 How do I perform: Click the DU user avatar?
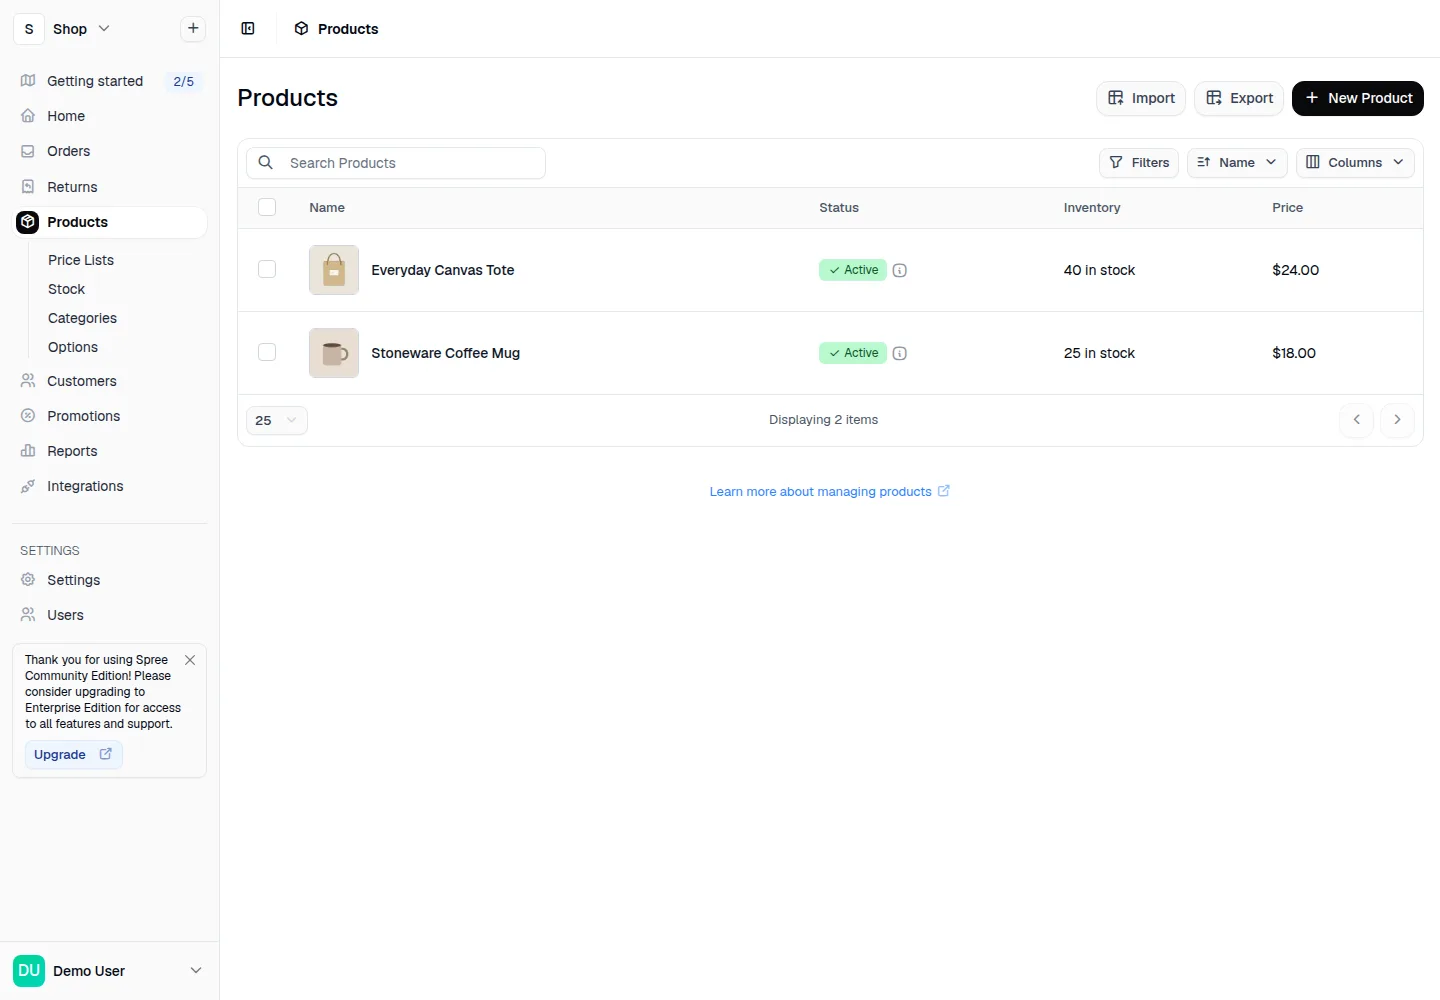point(29,970)
